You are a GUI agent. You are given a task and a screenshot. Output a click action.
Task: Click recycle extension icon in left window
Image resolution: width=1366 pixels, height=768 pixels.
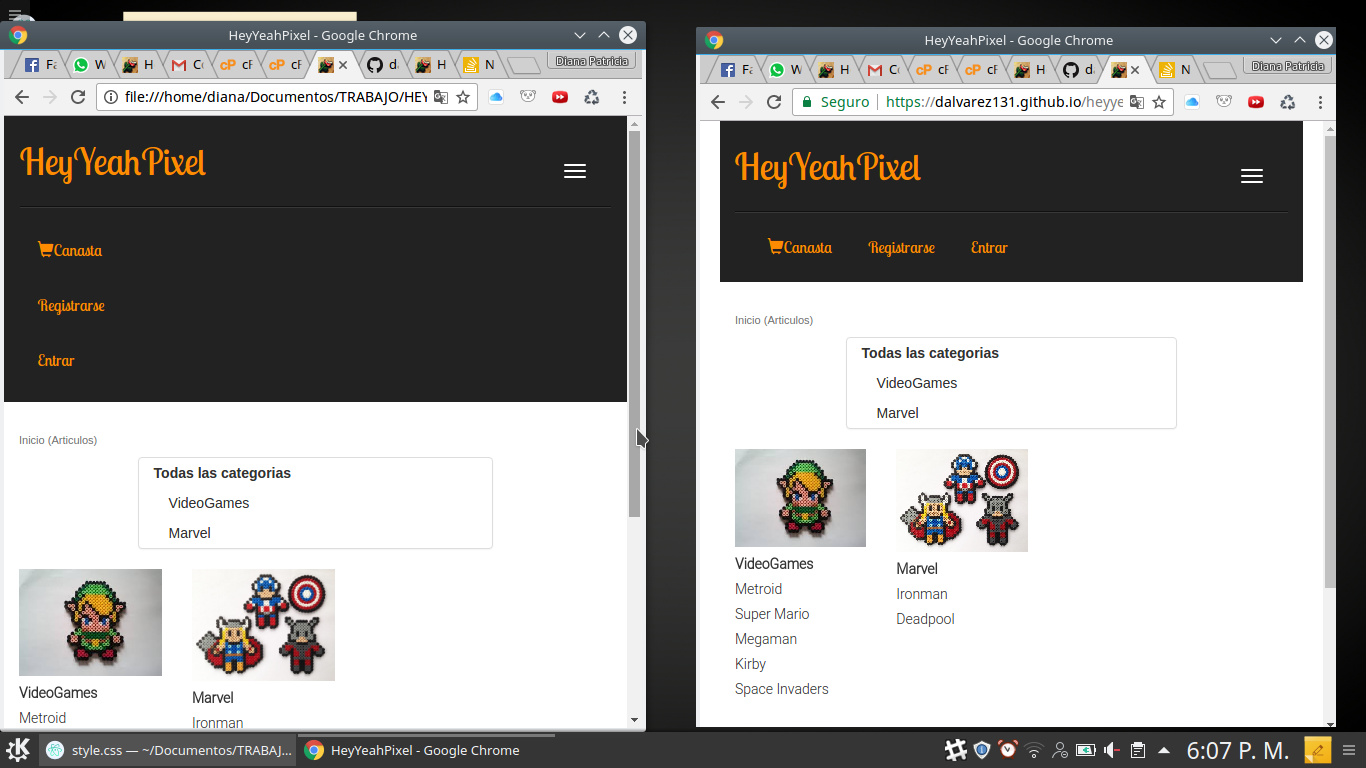coord(592,97)
